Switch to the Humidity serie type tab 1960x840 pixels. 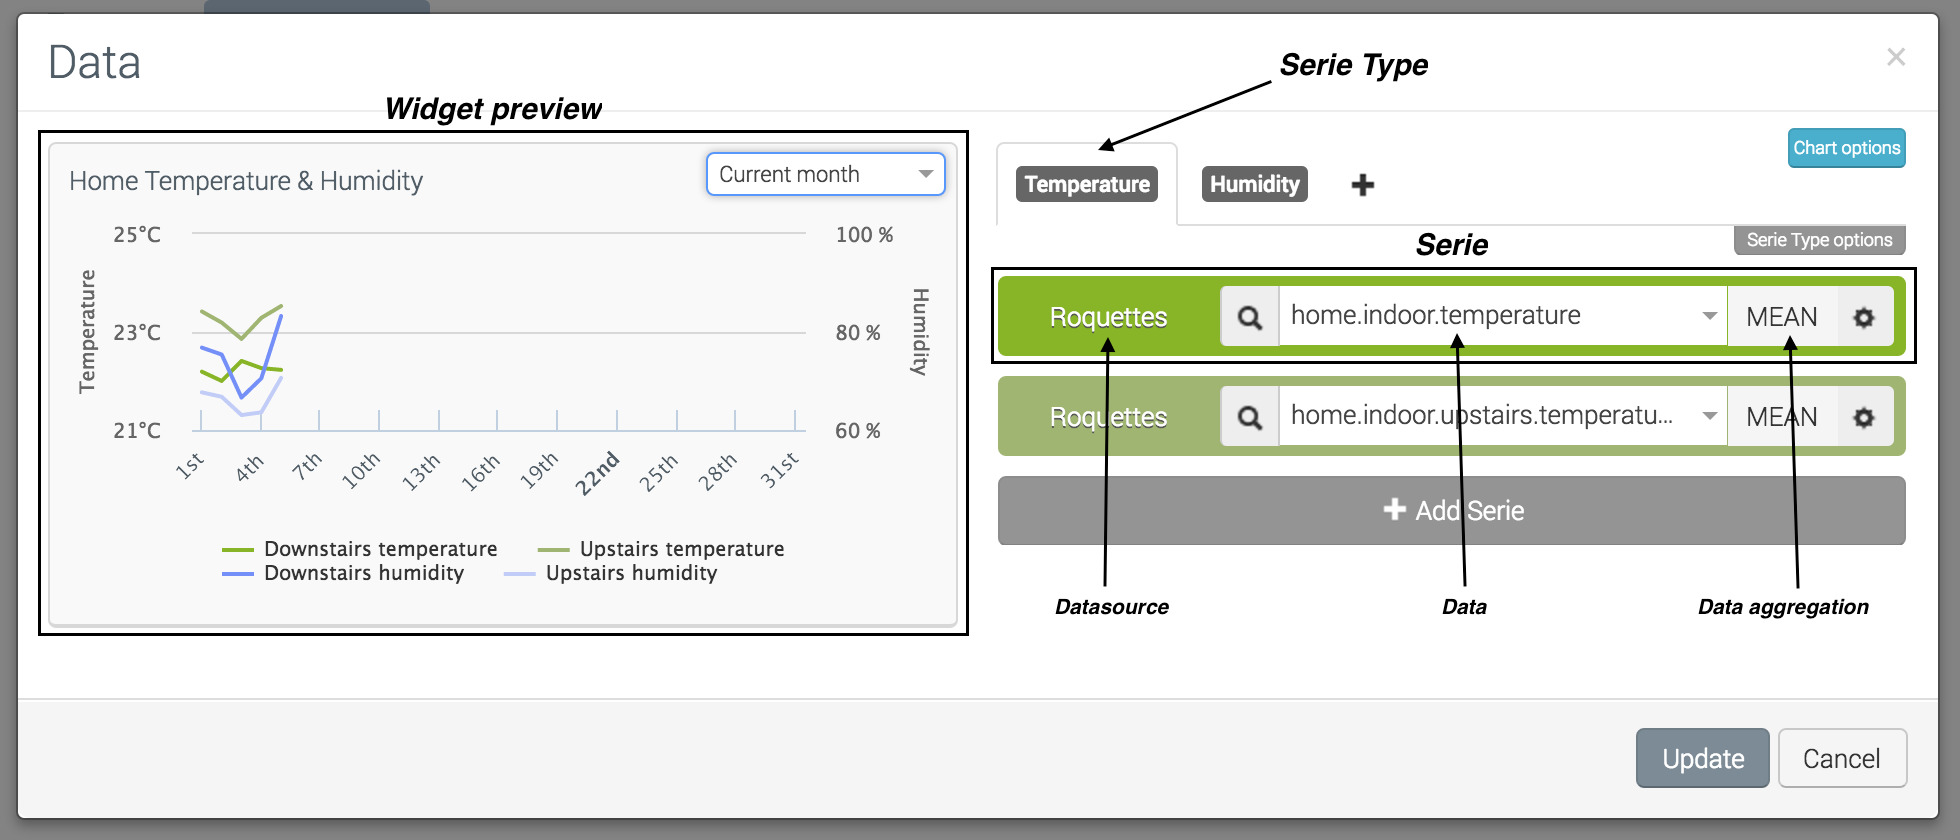(x=1254, y=184)
